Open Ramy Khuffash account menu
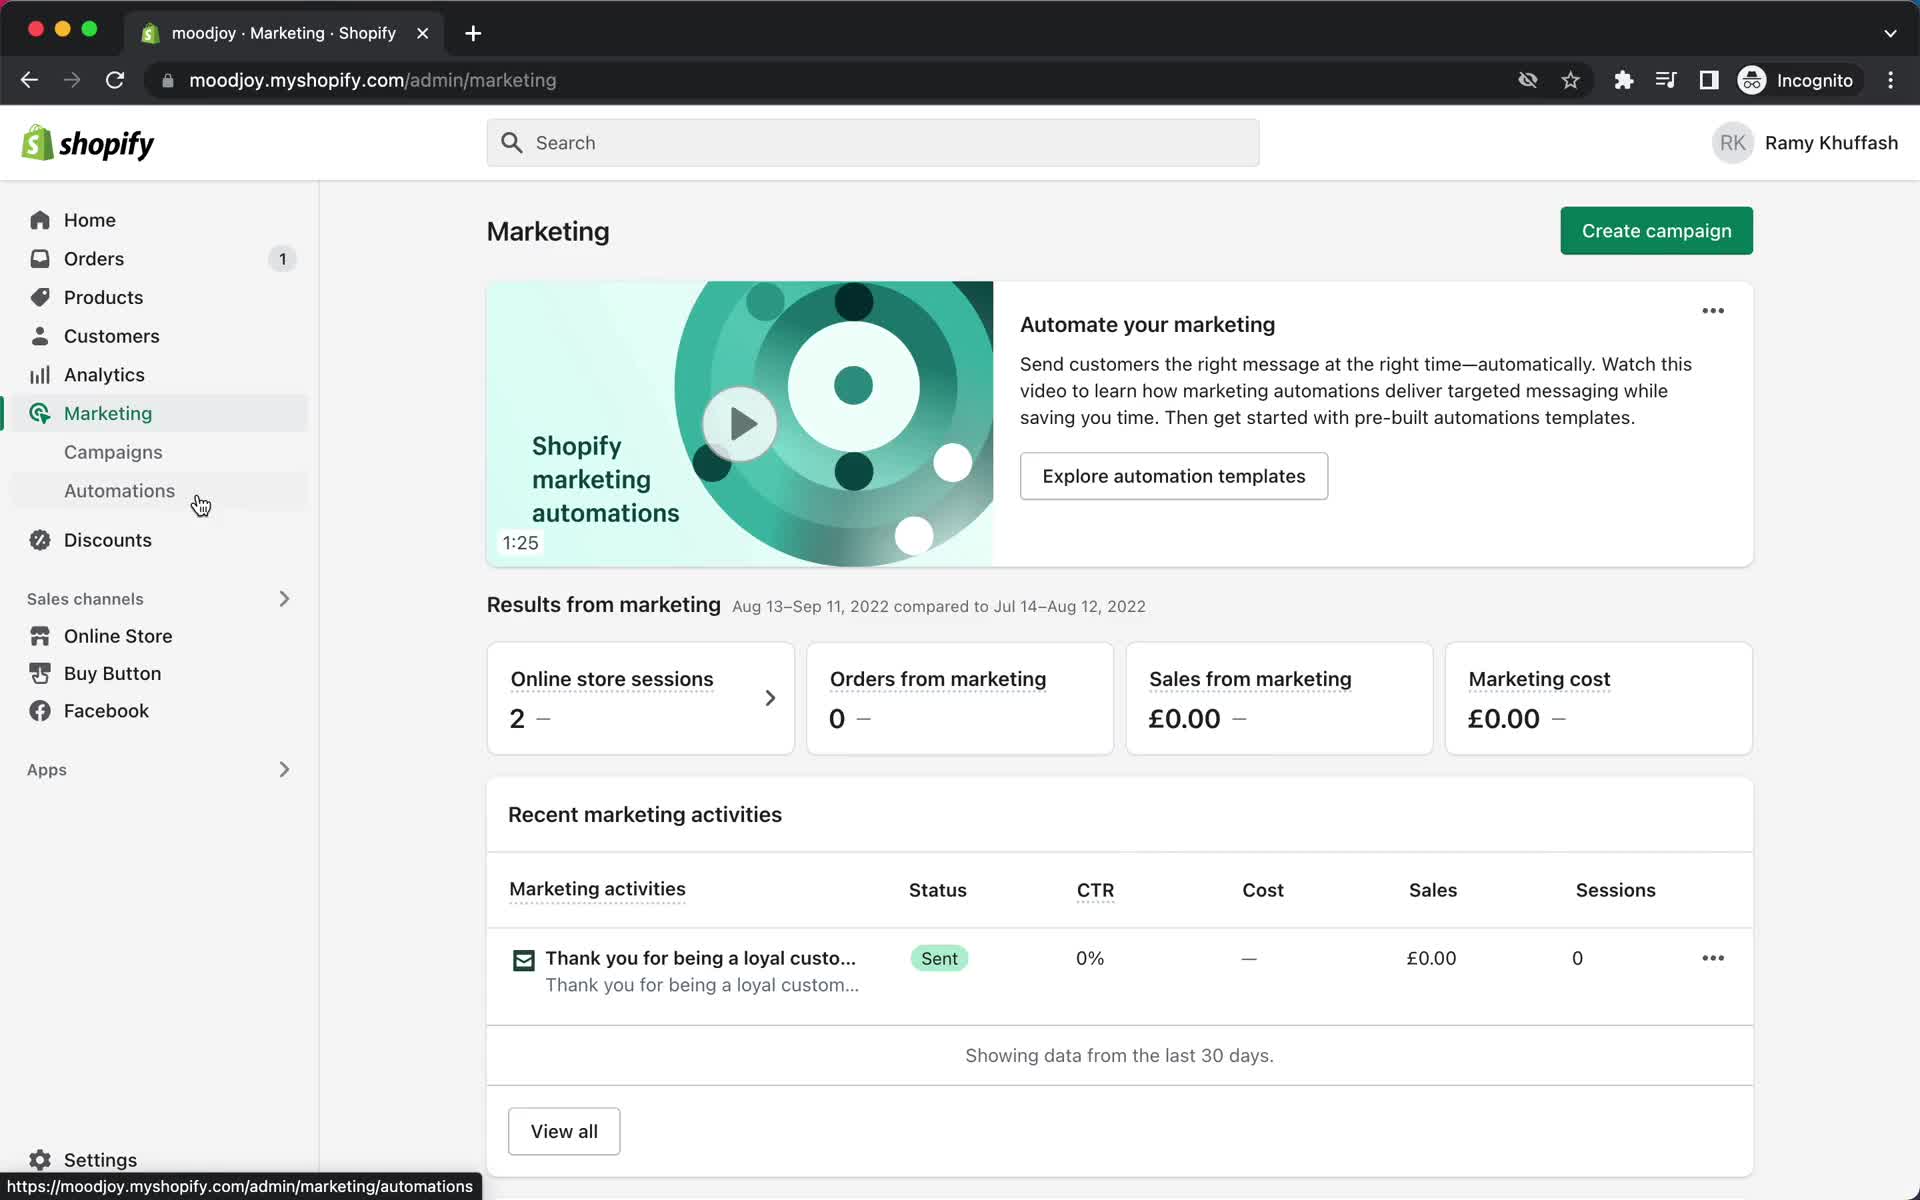Image resolution: width=1920 pixels, height=1200 pixels. [1805, 143]
